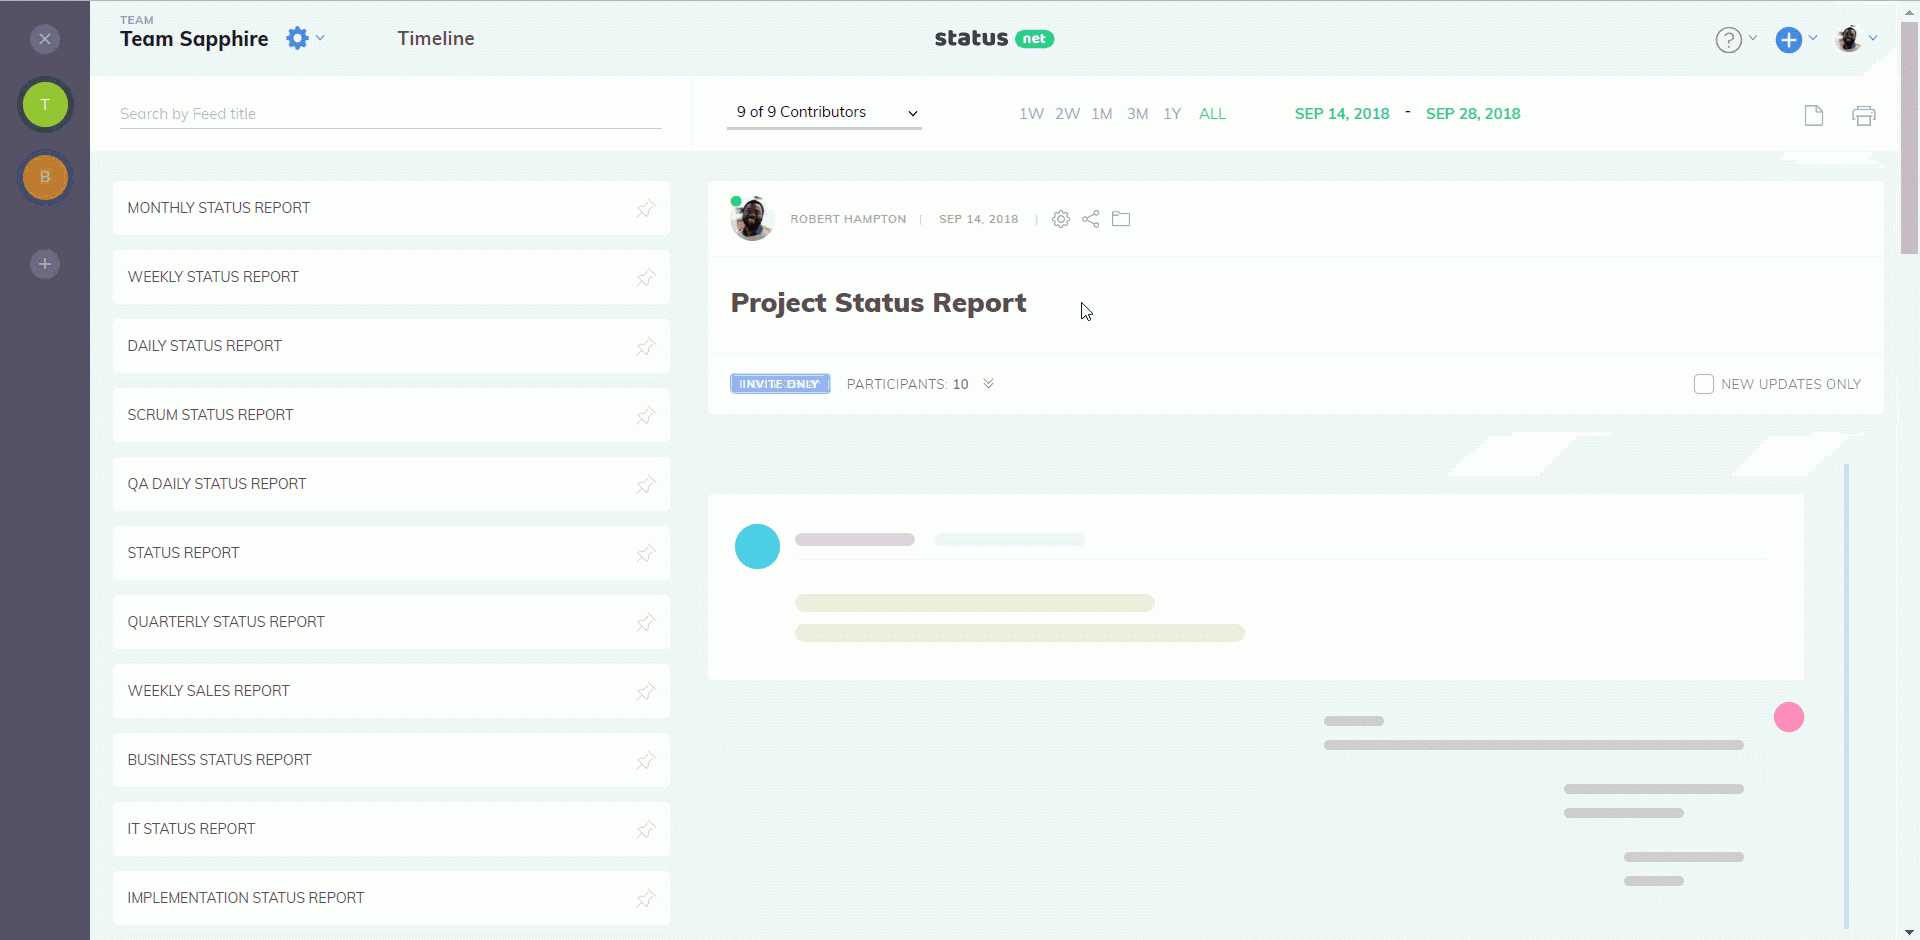The width and height of the screenshot is (1920, 940).
Task: Select the 1M time range
Action: (x=1101, y=114)
